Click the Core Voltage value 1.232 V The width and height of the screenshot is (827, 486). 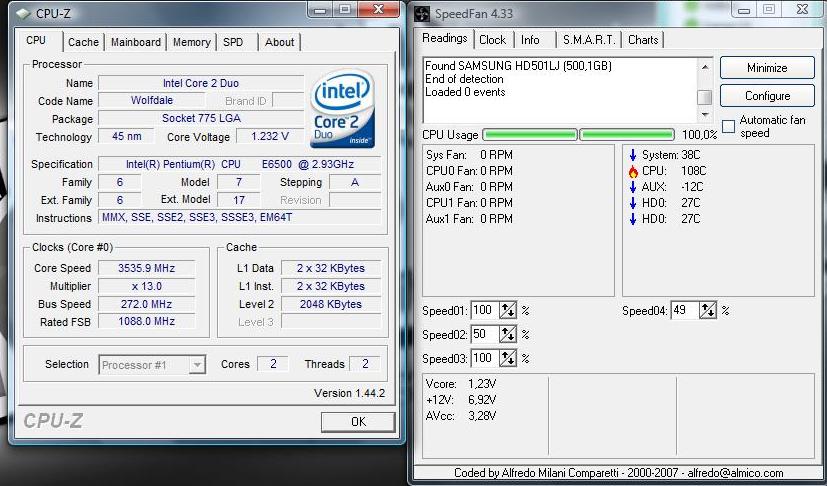270,136
